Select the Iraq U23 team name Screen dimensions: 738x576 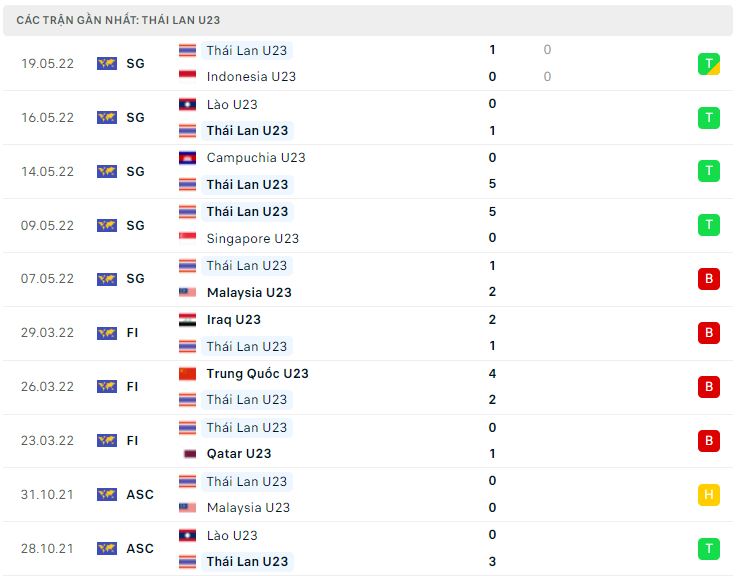coord(233,320)
